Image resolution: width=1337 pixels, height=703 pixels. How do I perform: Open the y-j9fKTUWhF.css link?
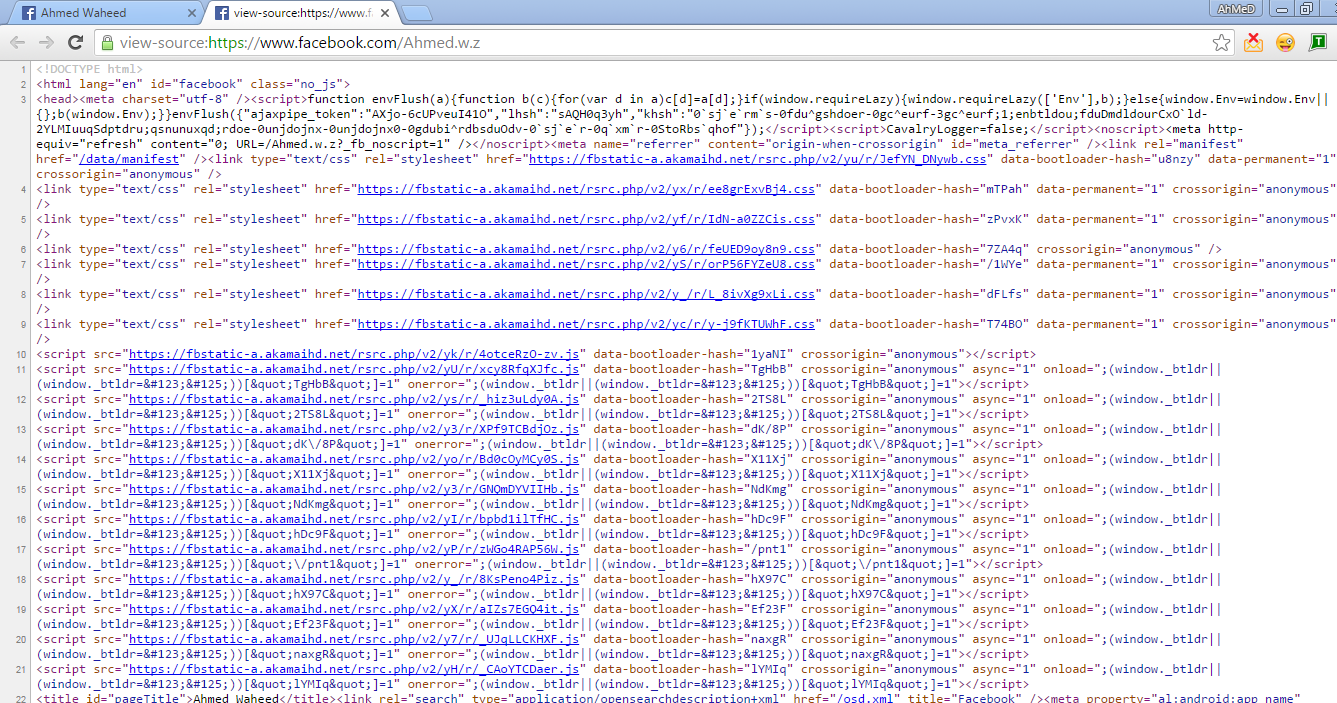[586, 324]
